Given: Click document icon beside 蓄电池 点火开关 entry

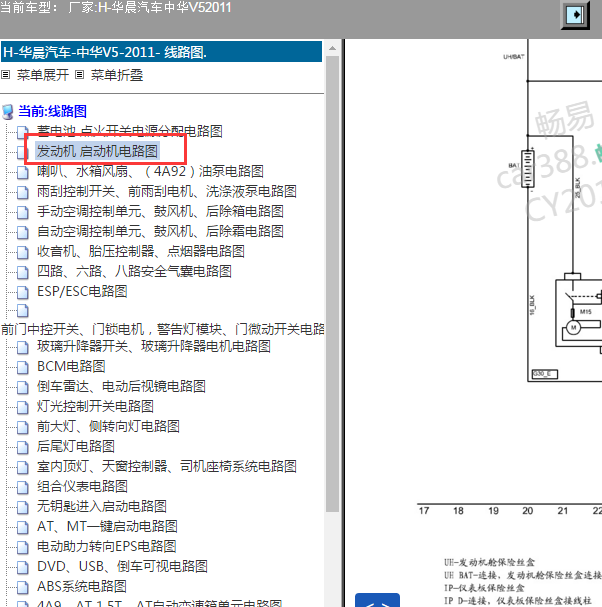Looking at the screenshot, I should coord(22,132).
